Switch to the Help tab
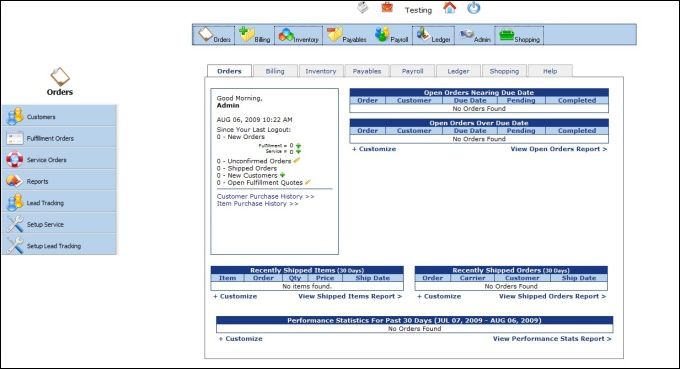 tap(550, 71)
